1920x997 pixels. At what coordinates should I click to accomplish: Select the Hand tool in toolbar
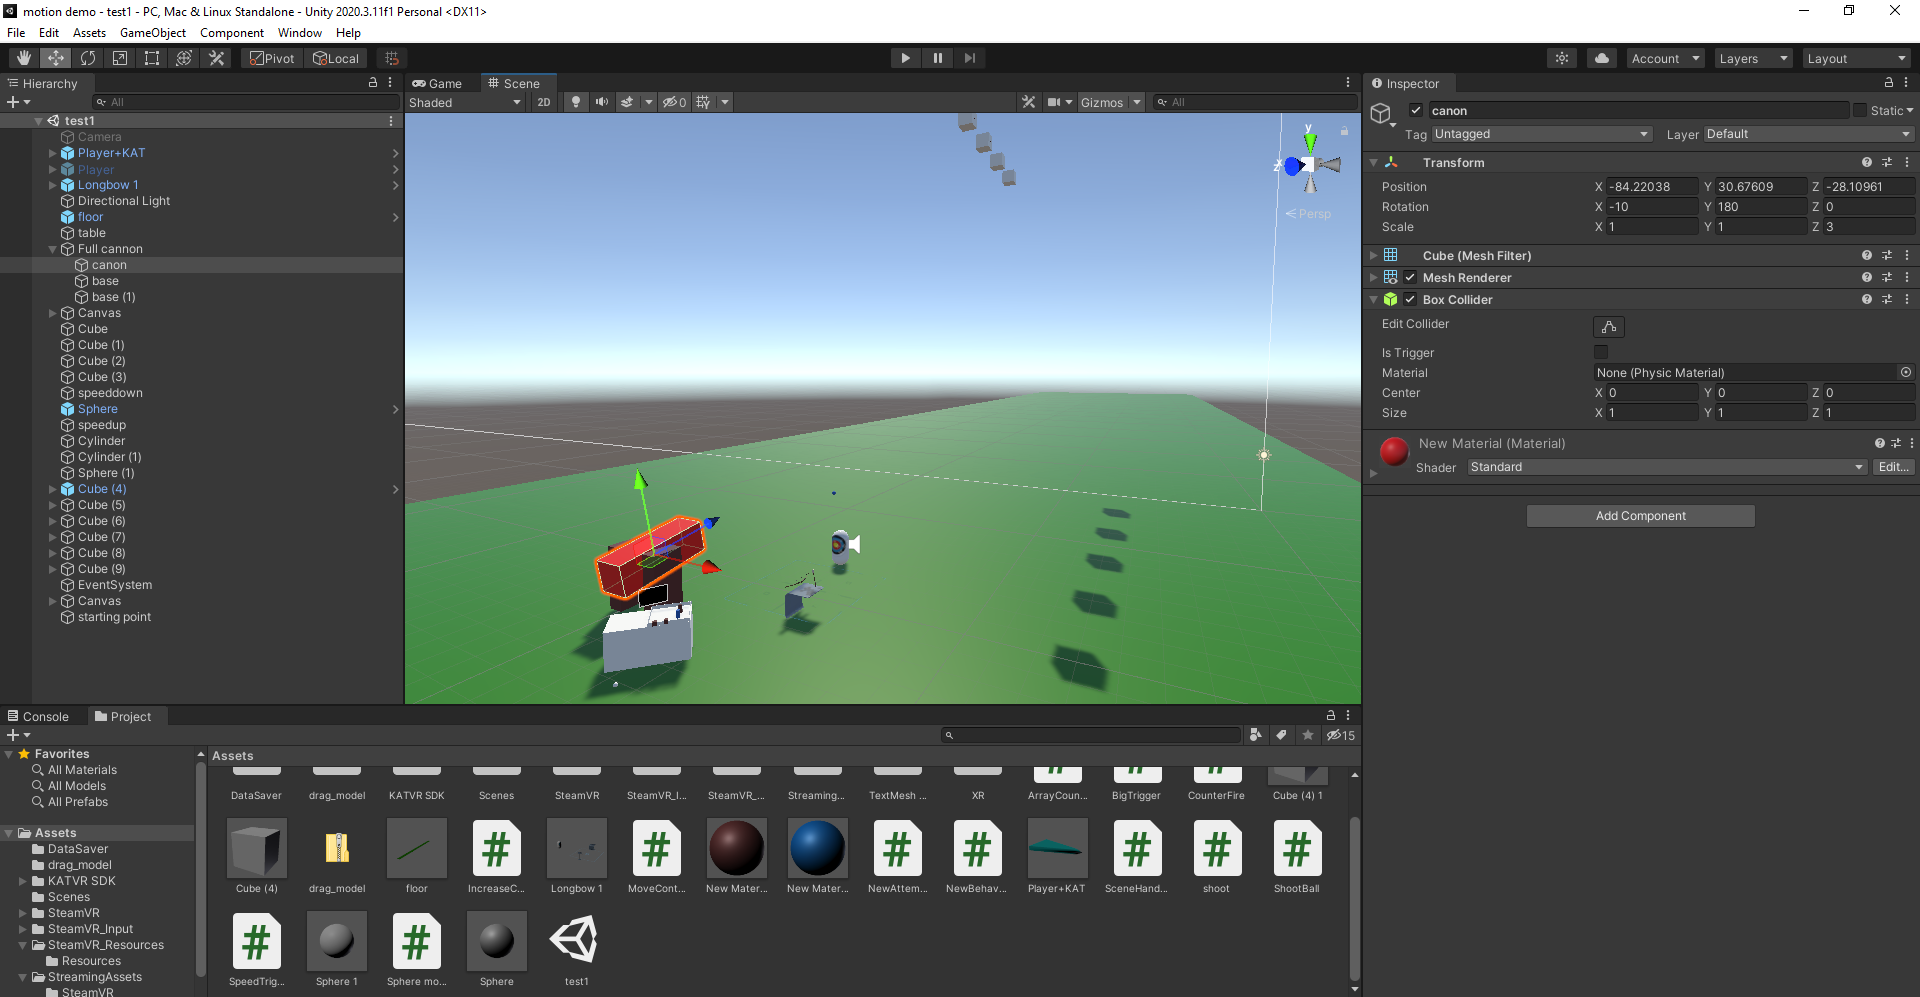coord(24,58)
